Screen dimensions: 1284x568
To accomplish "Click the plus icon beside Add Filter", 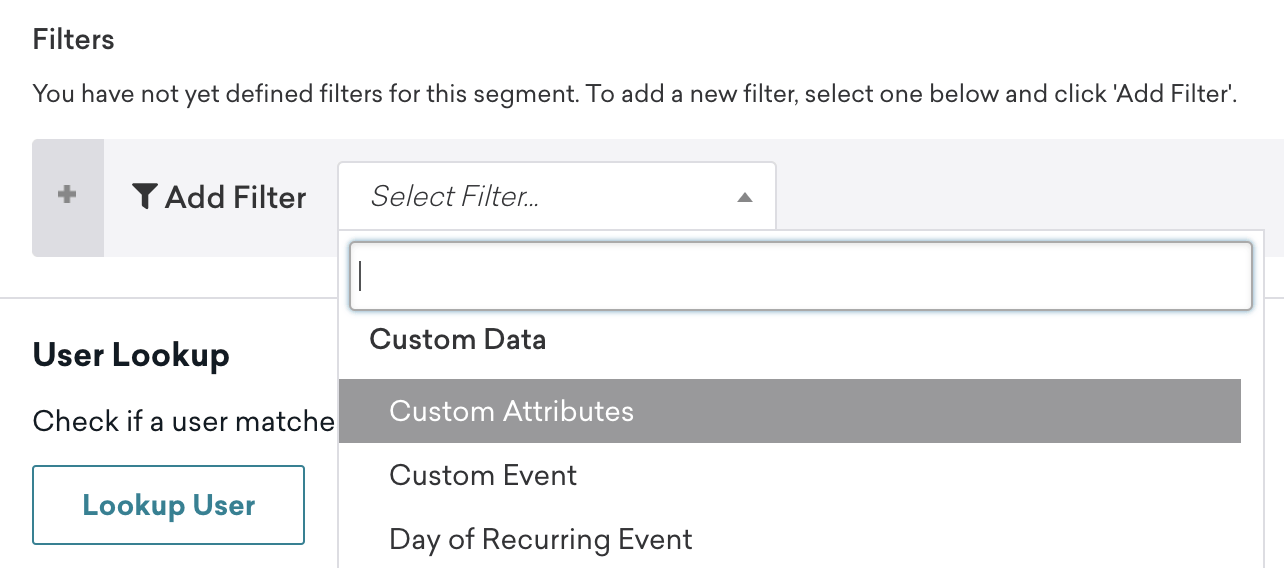I will (x=68, y=196).
